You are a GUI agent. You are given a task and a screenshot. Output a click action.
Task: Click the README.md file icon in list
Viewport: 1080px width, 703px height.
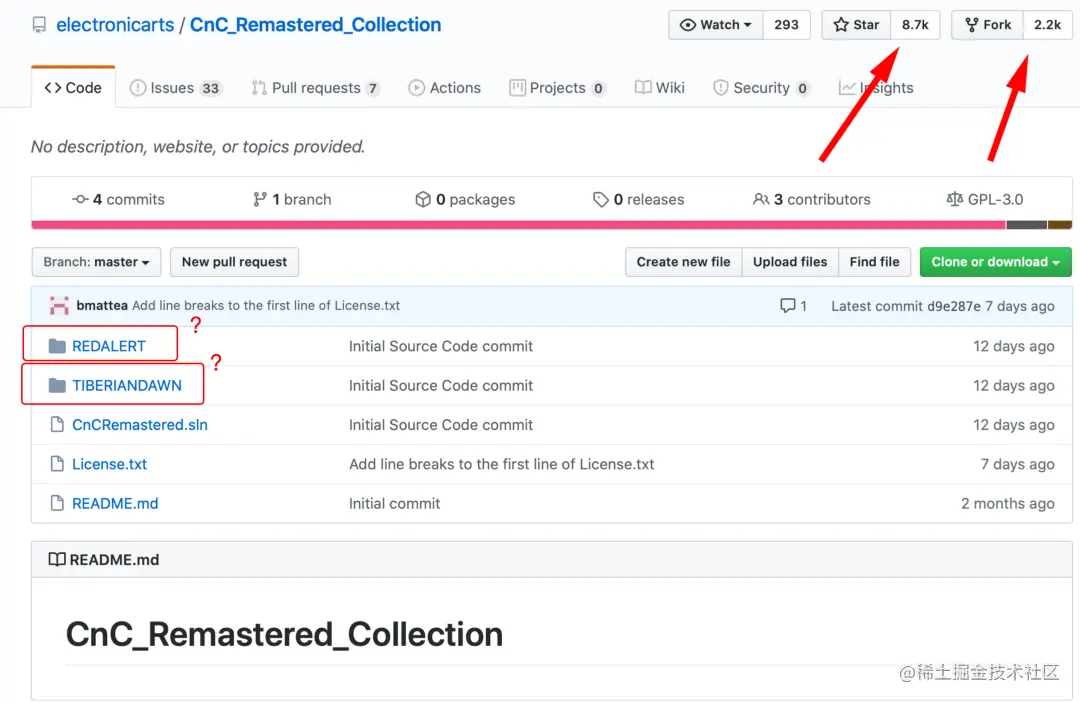pos(57,503)
